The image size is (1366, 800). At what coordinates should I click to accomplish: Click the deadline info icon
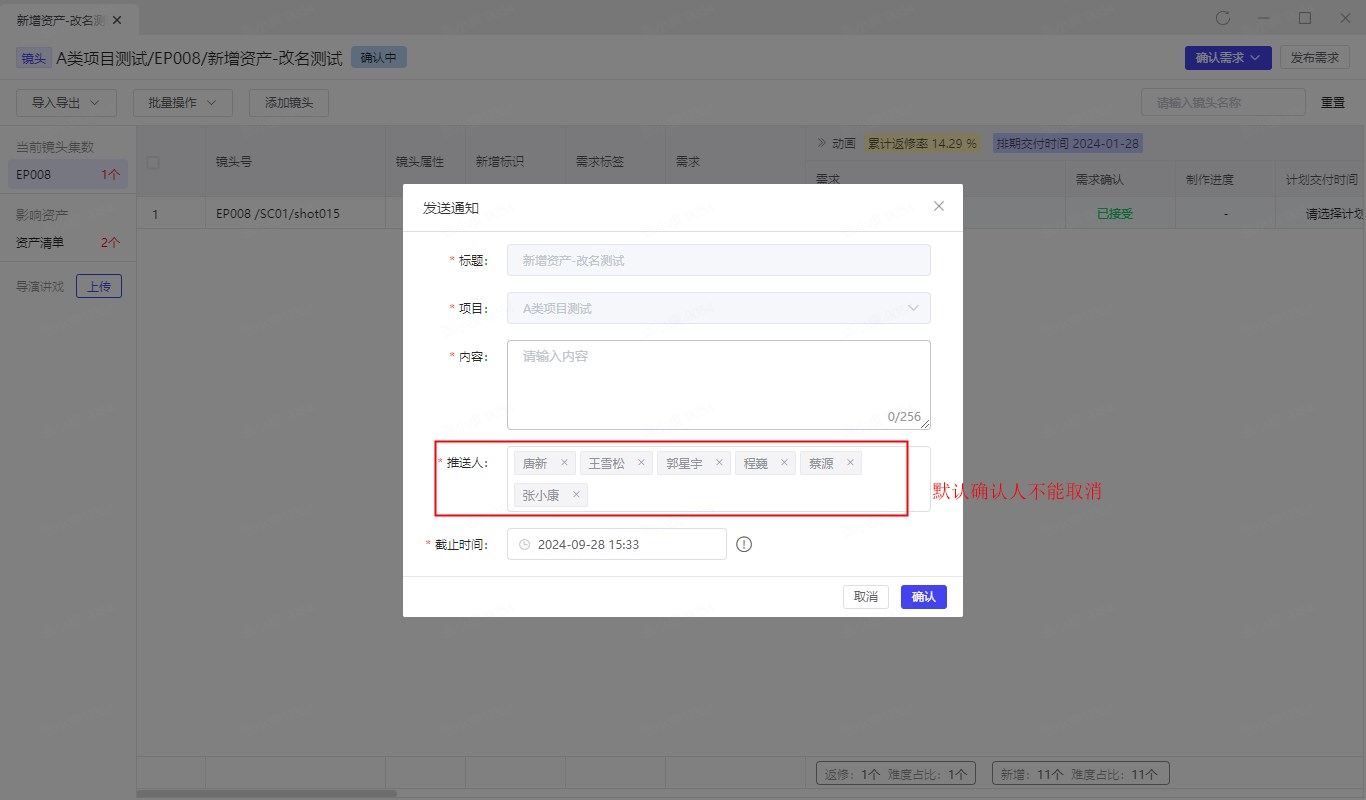point(744,545)
